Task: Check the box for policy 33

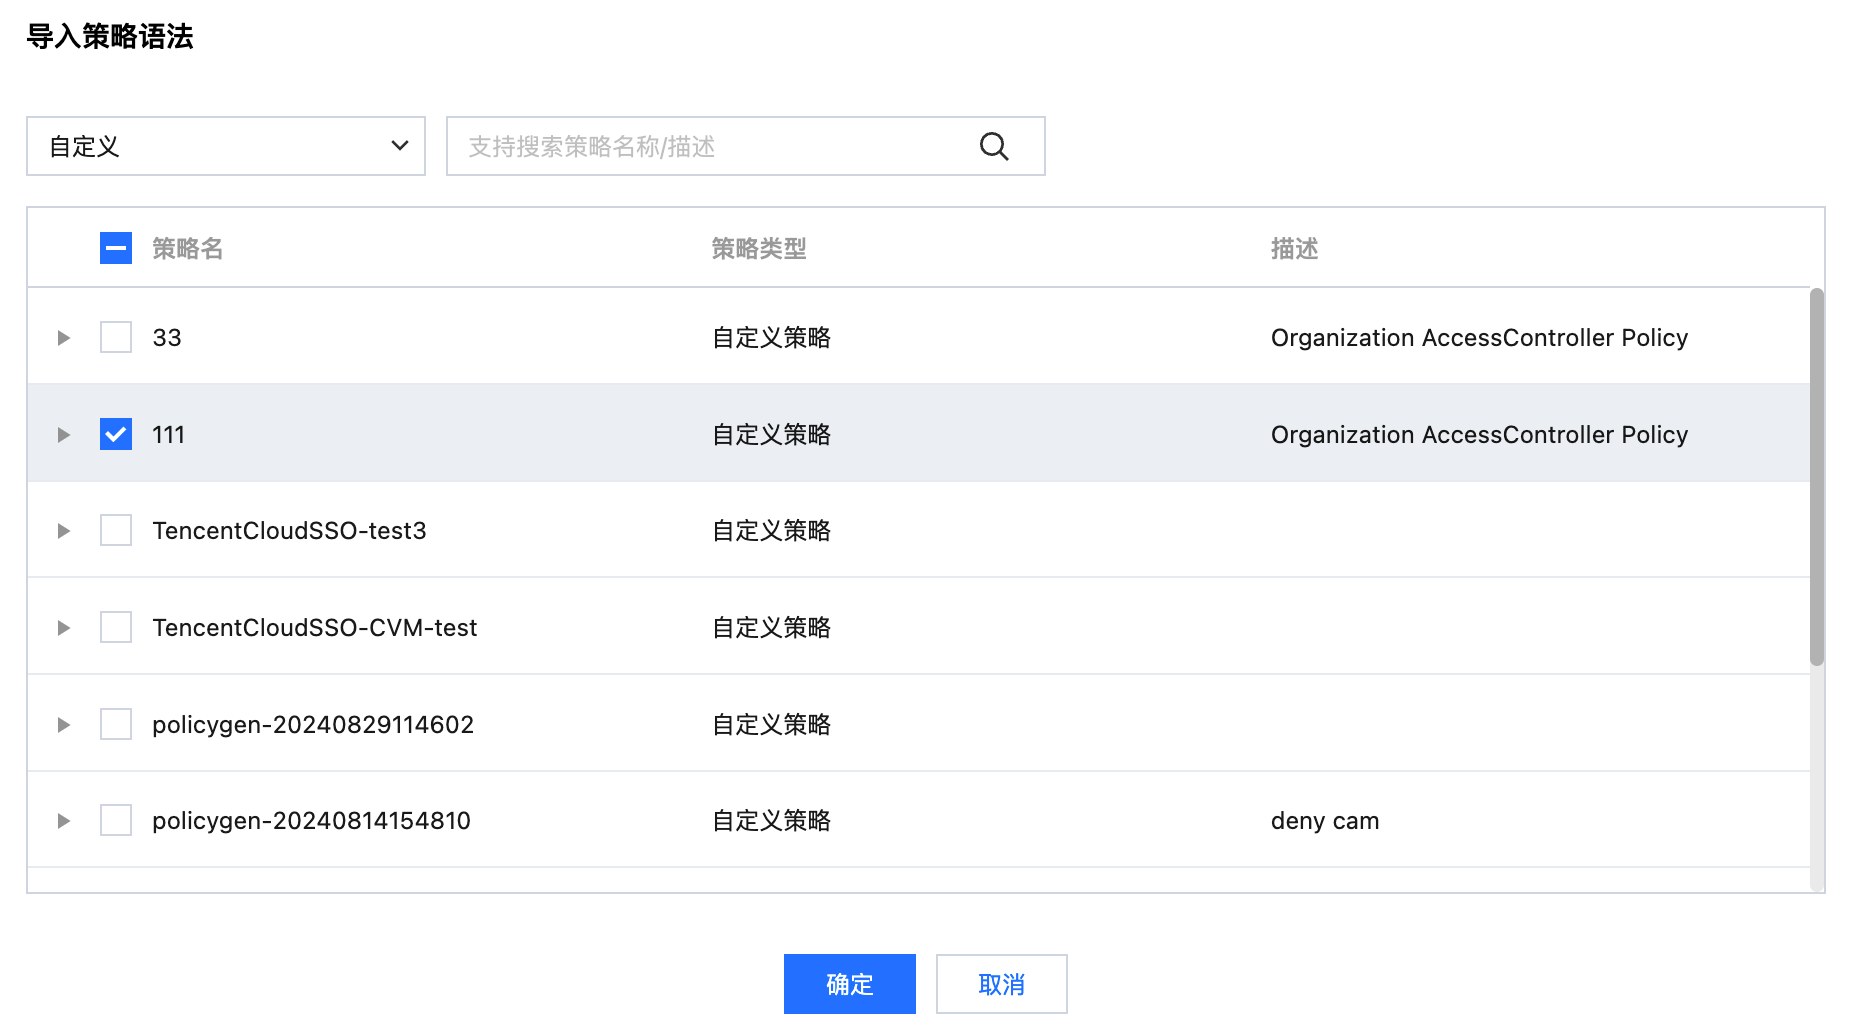Action: click(116, 337)
